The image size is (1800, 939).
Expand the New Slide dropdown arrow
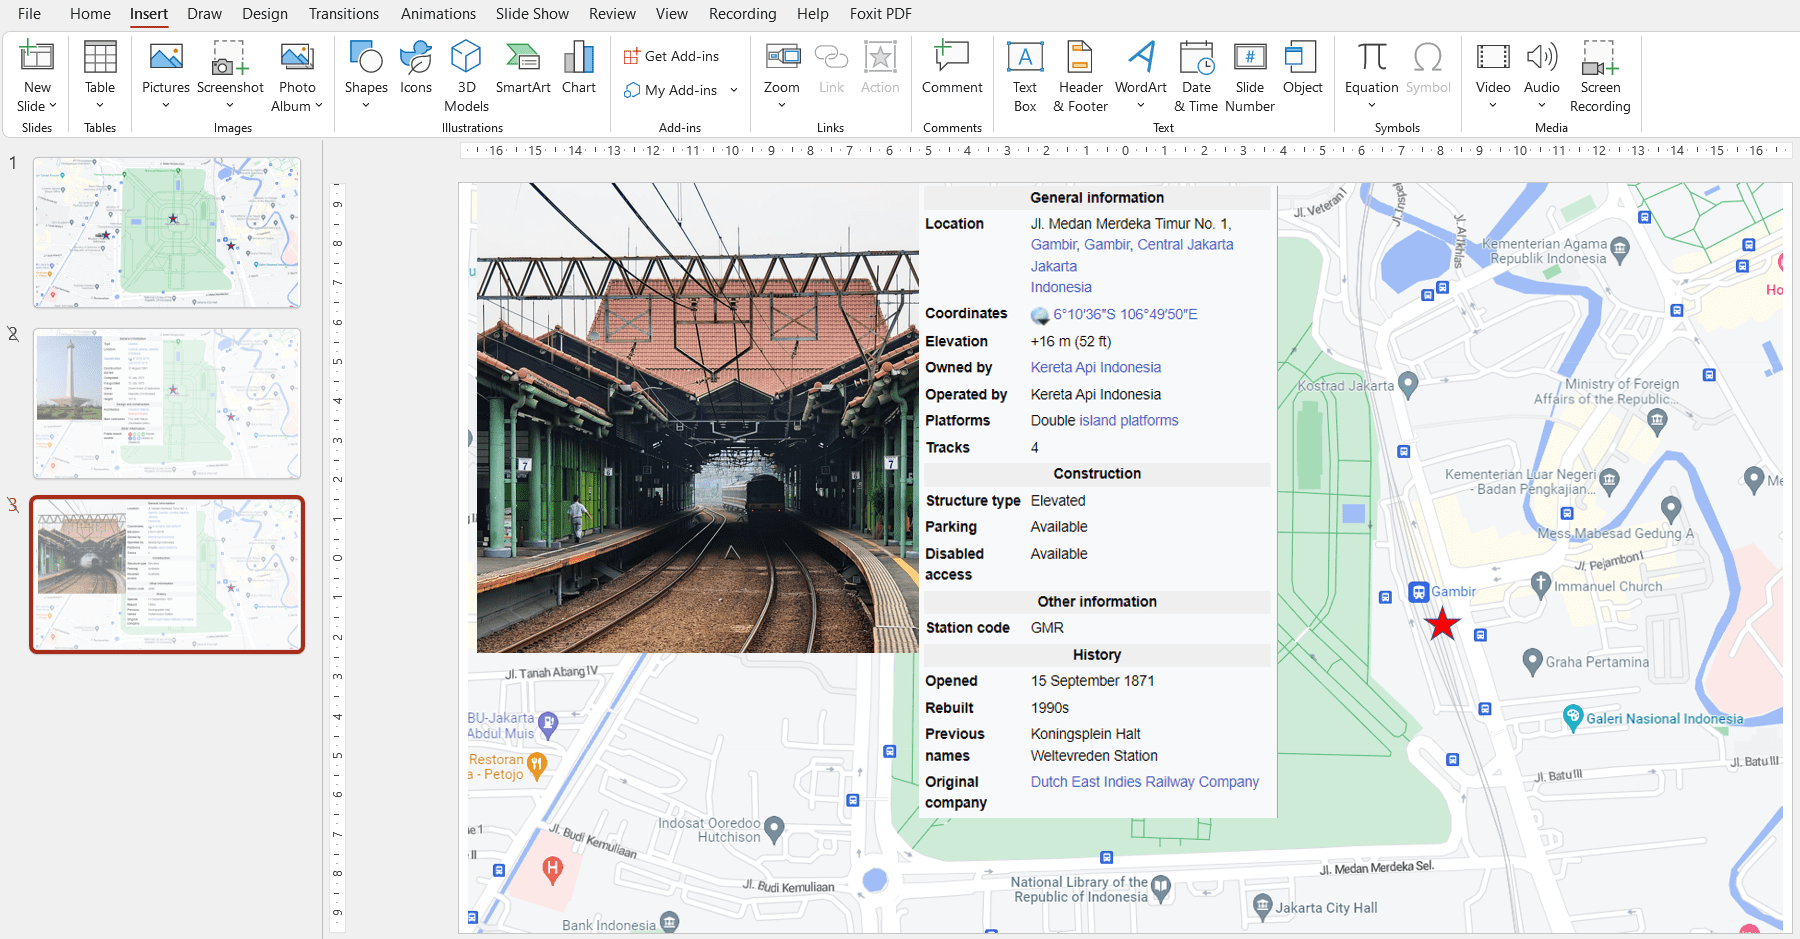(x=53, y=106)
